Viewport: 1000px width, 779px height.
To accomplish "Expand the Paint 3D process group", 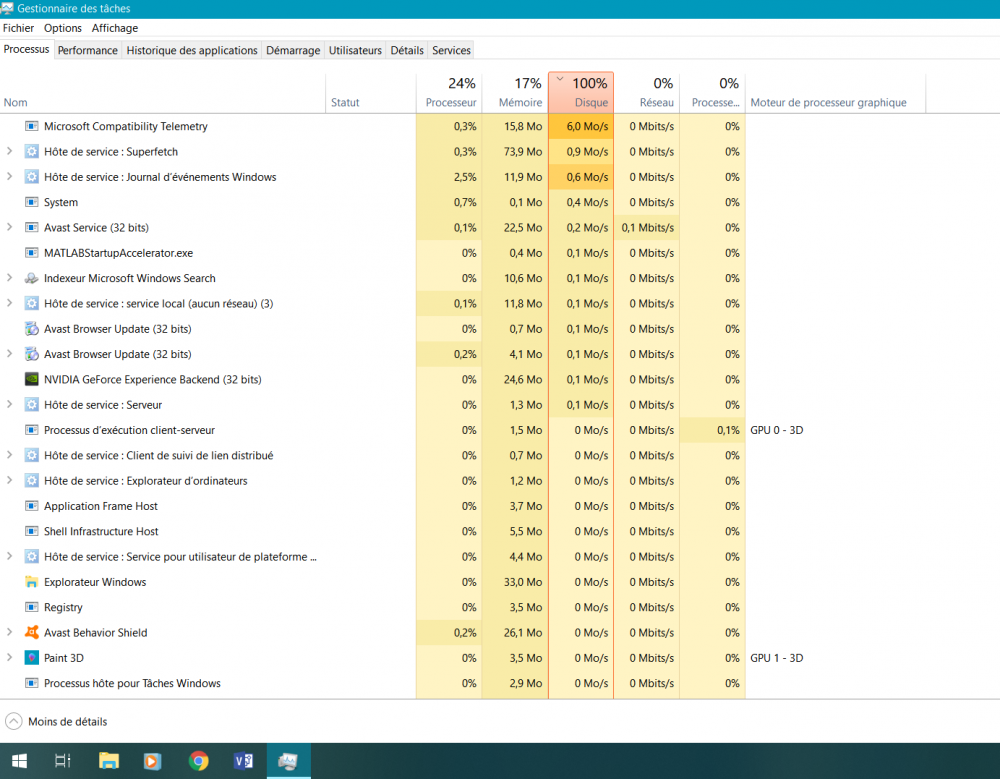I will (9, 658).
